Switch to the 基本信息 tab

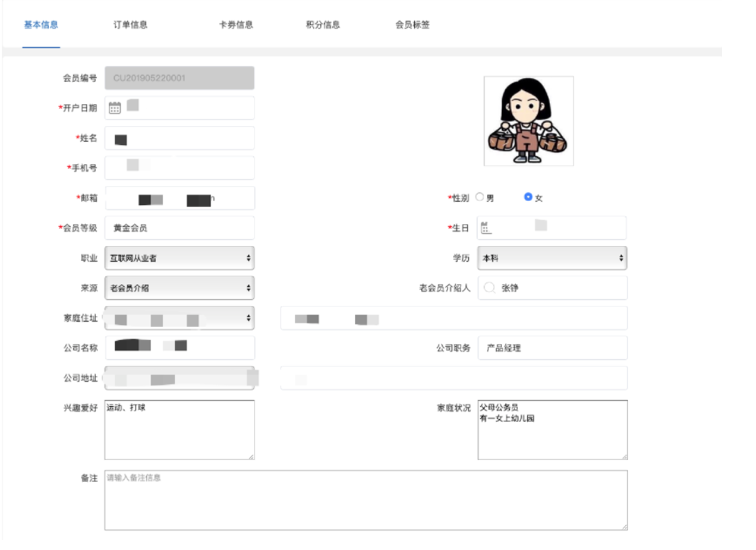pyautogui.click(x=41, y=25)
